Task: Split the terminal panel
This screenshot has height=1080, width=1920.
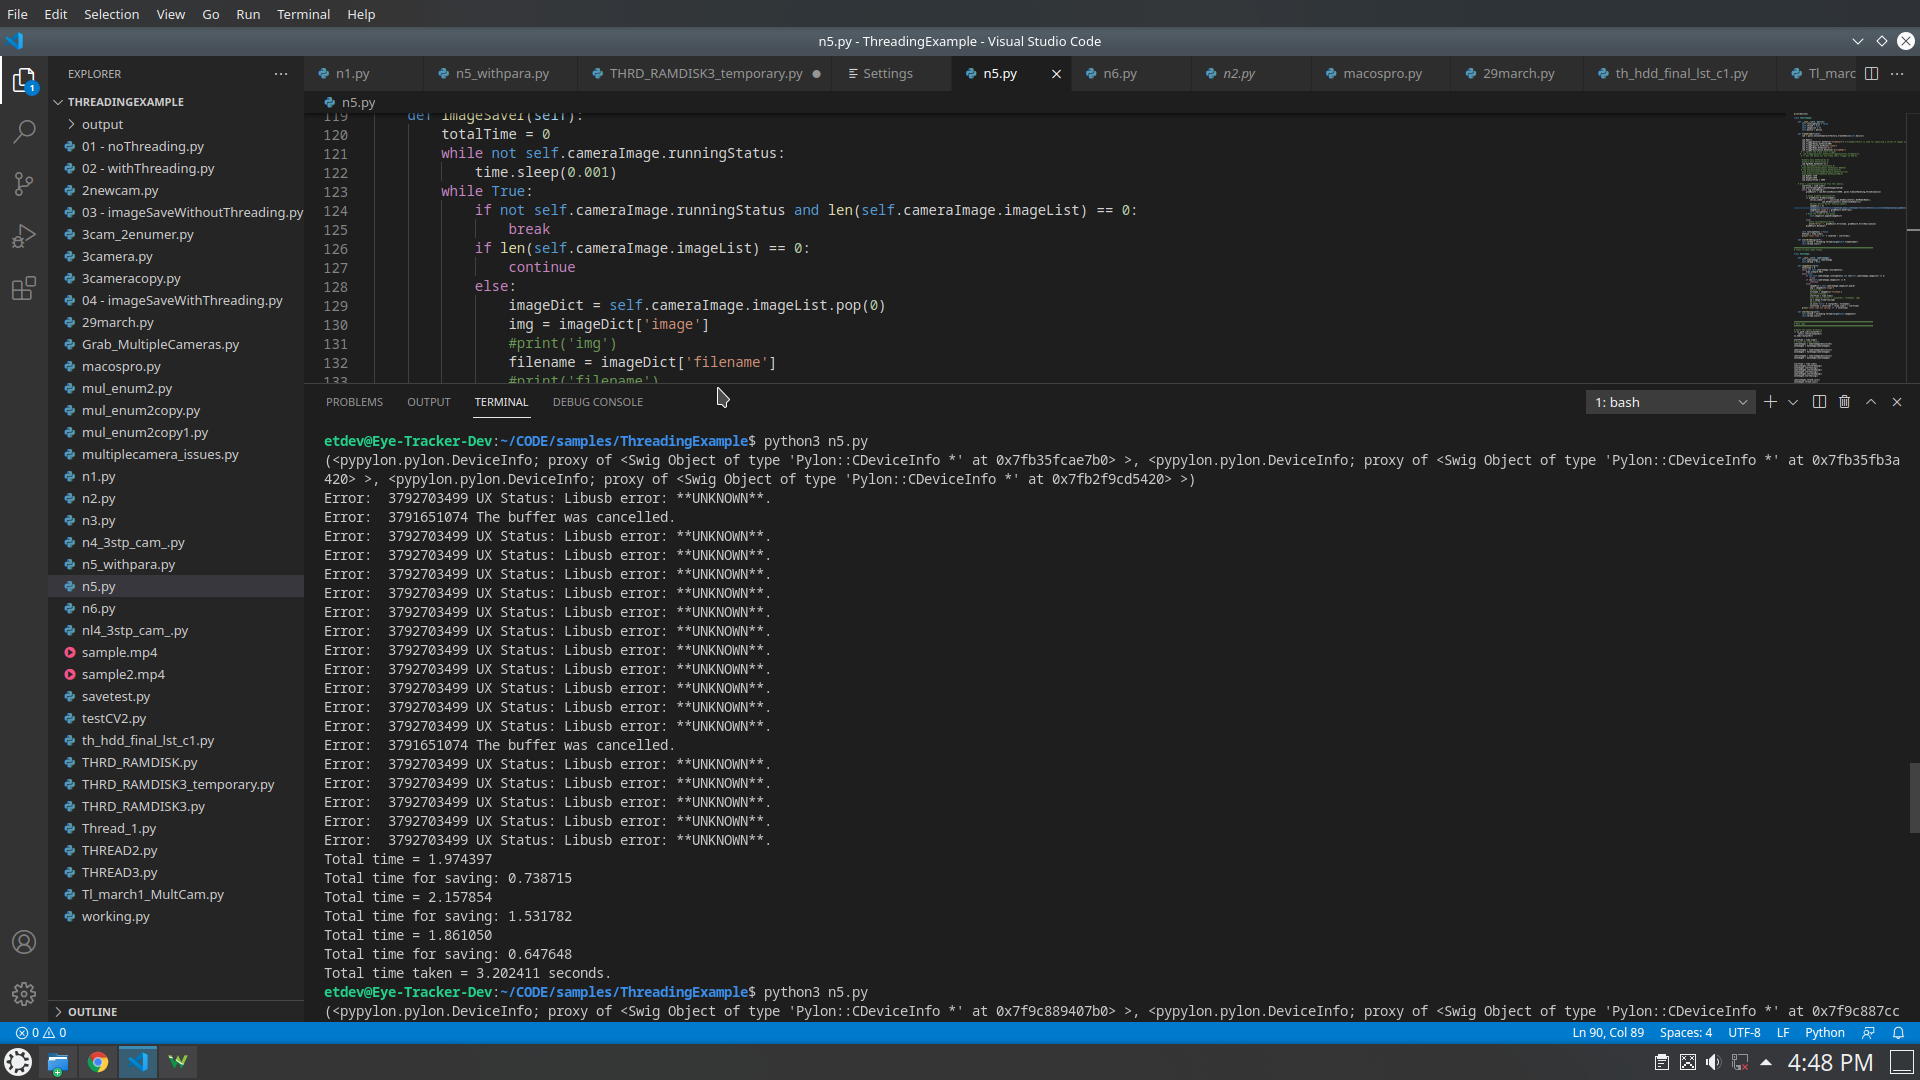Action: coord(1819,402)
